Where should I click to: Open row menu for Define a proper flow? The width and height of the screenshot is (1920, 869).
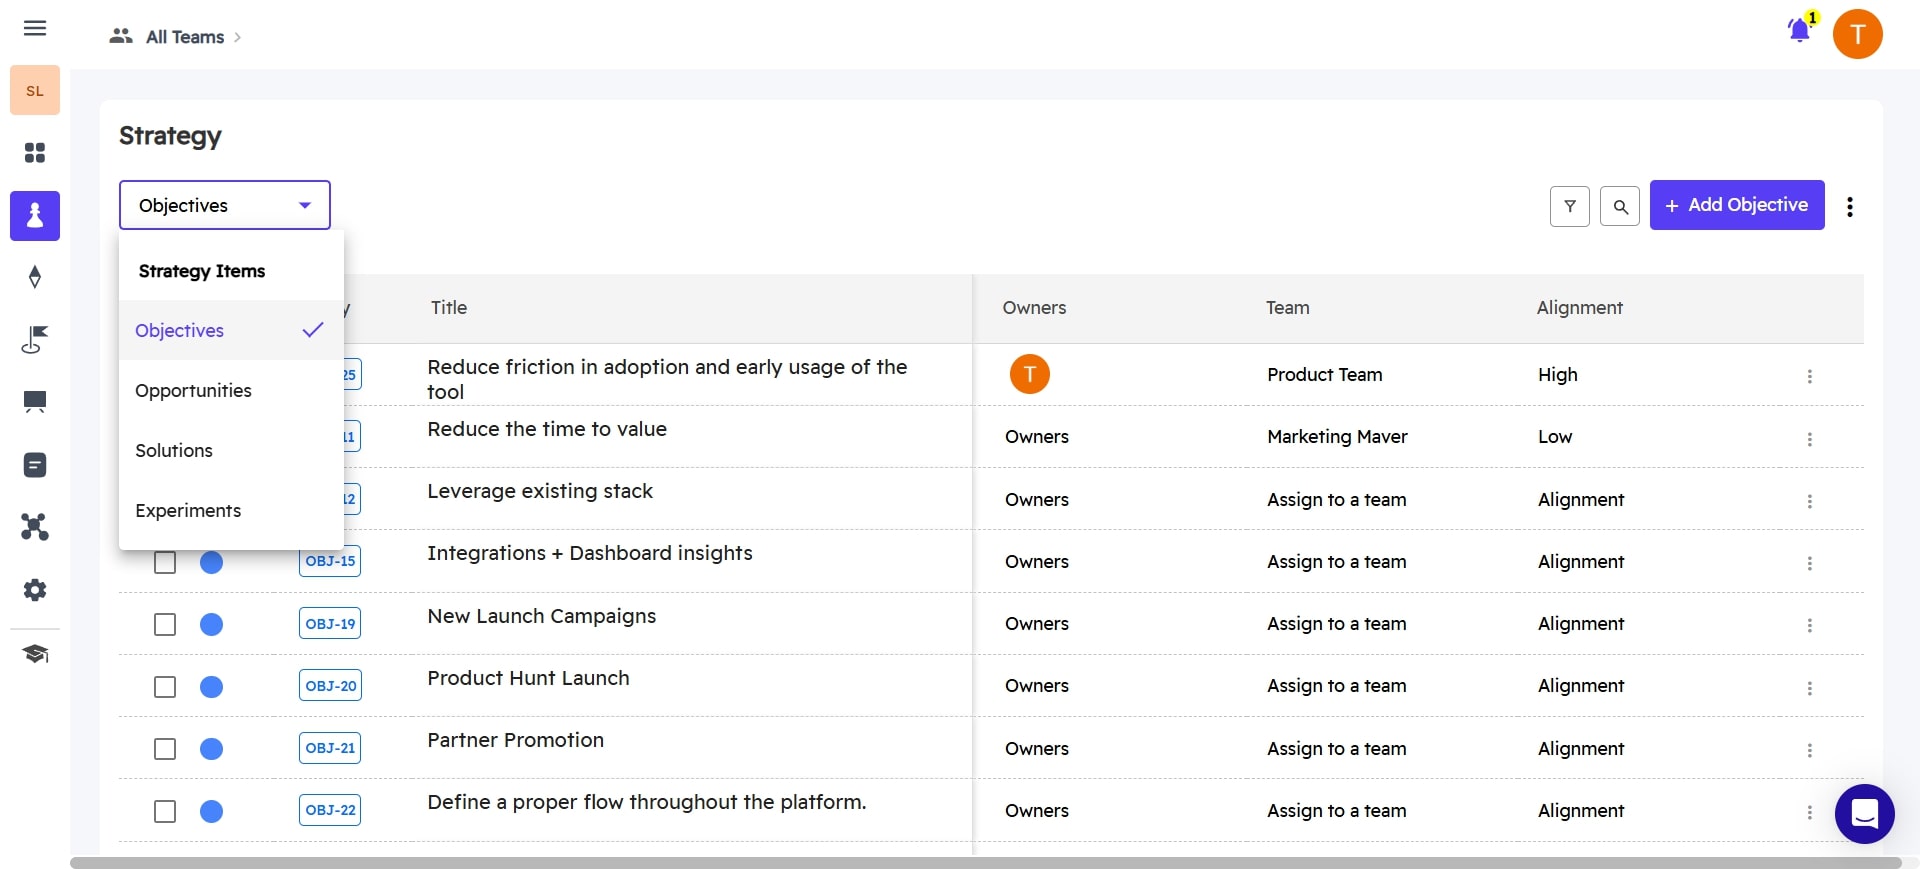click(1809, 812)
